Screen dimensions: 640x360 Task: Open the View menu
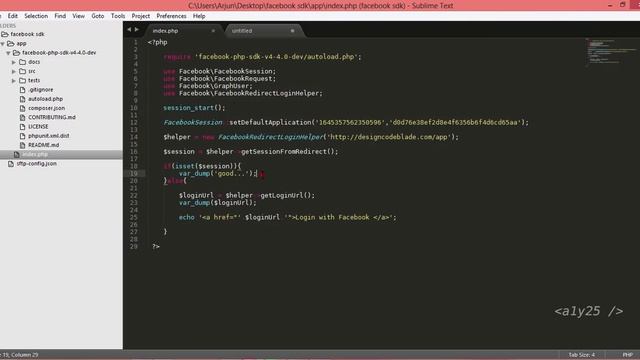pyautogui.click(x=78, y=16)
